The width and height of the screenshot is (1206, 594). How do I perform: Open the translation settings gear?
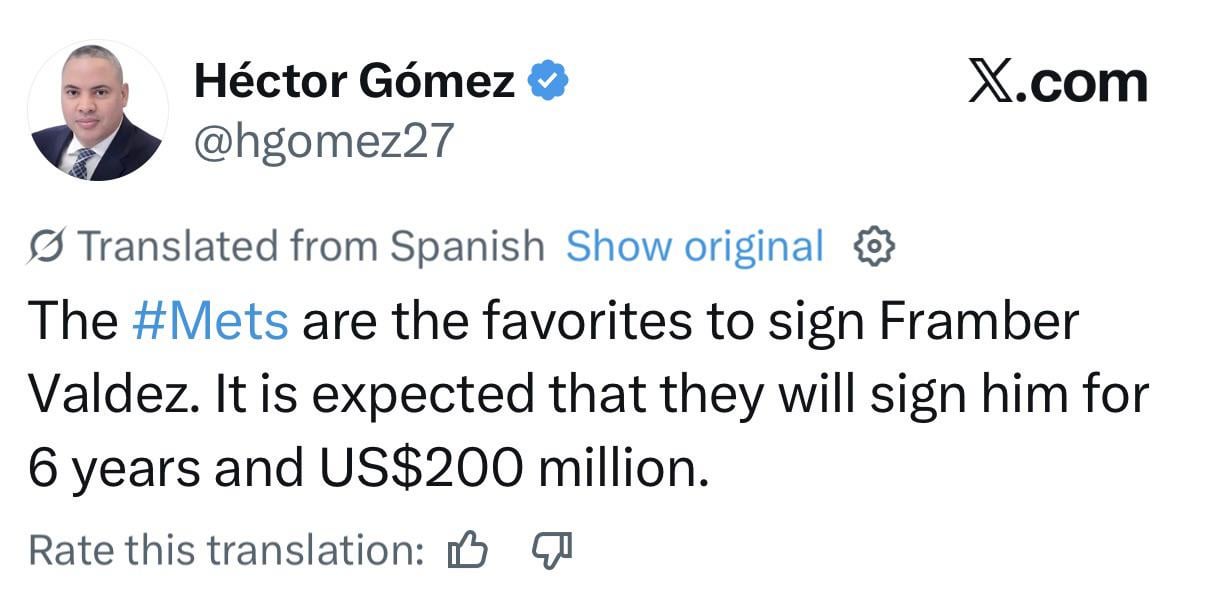click(x=874, y=245)
